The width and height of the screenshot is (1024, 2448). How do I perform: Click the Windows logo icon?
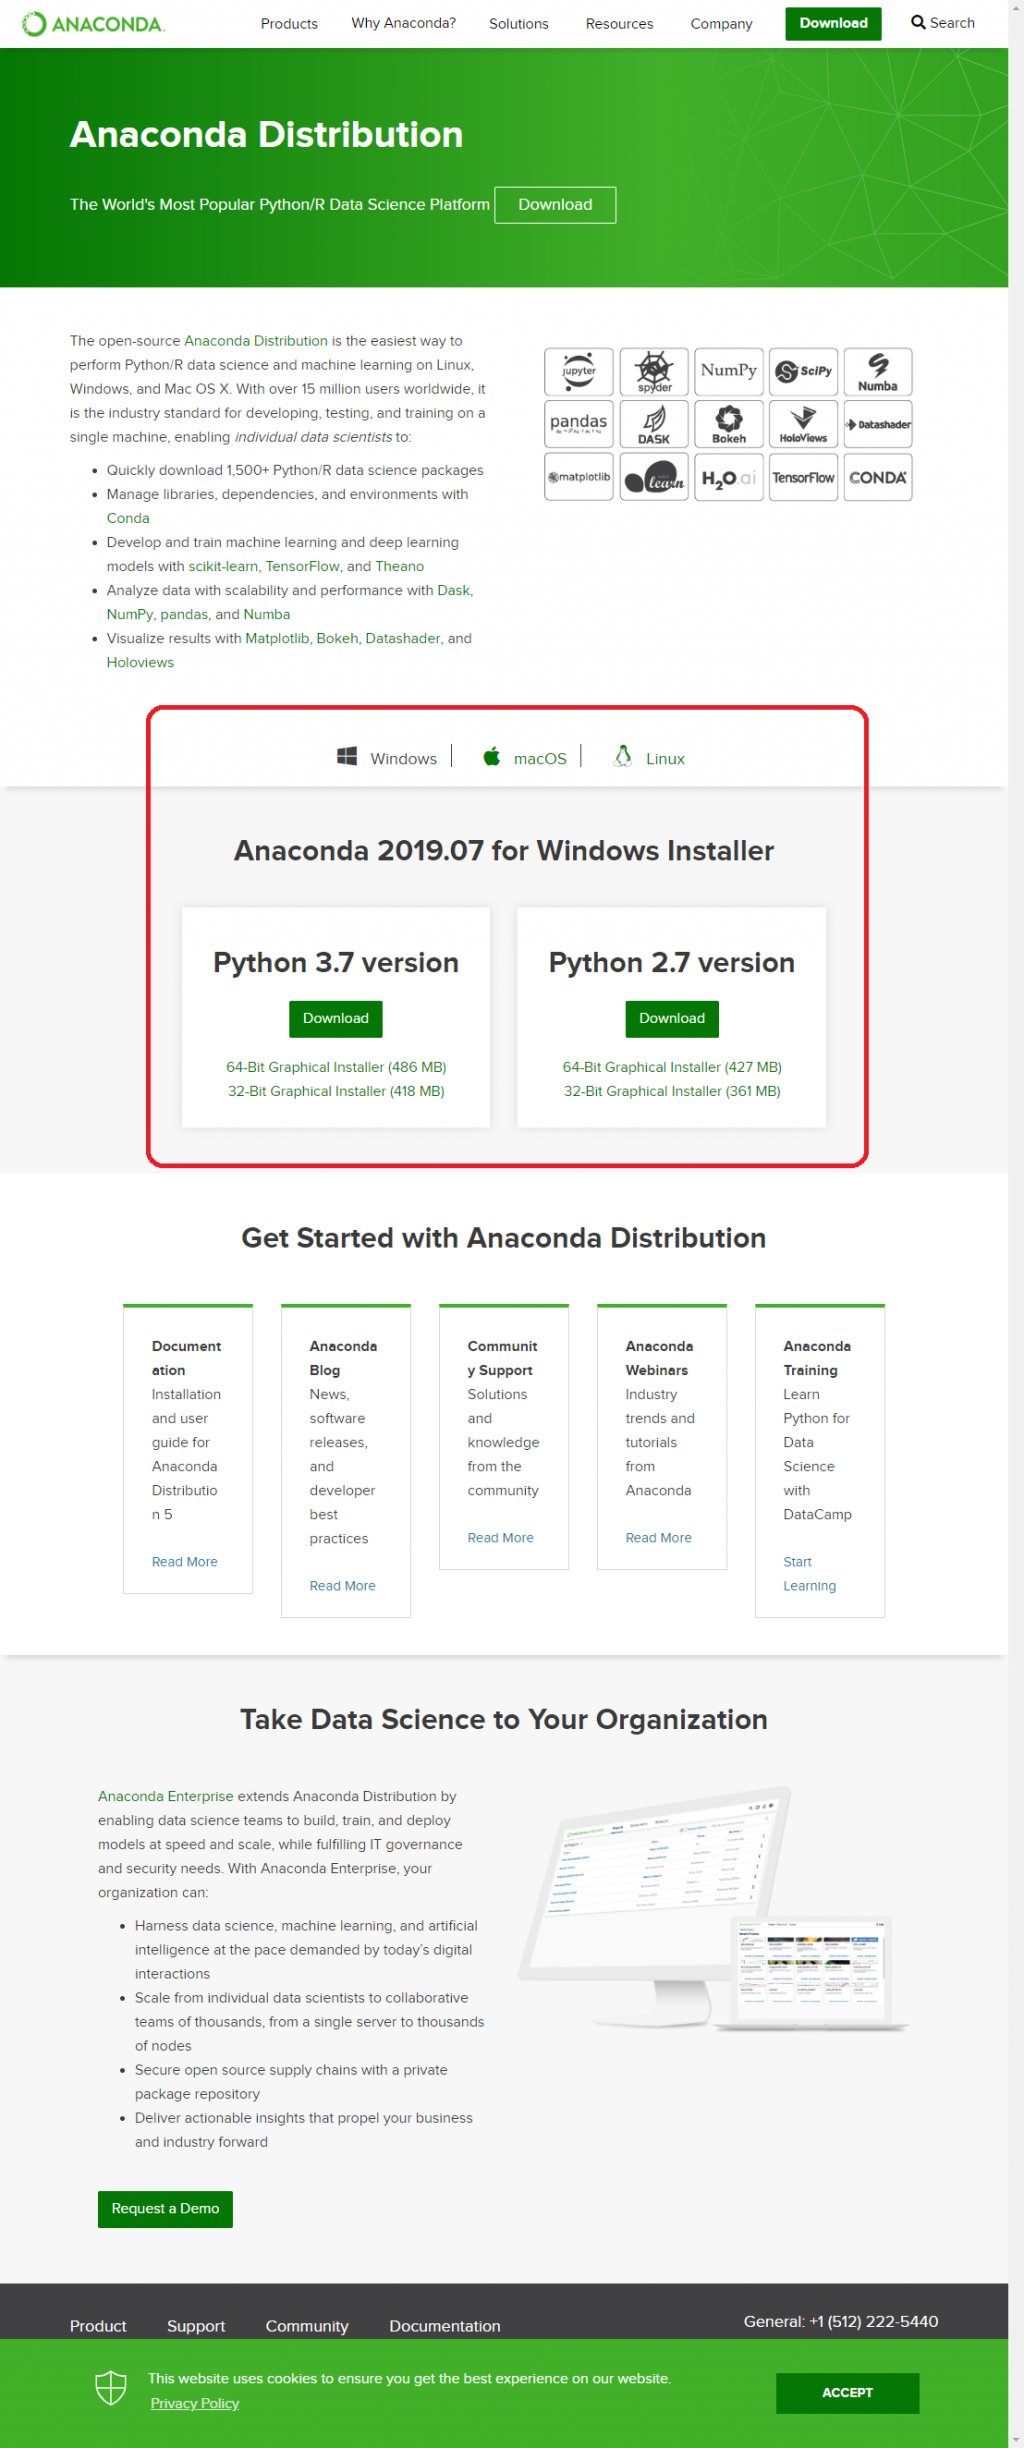tap(347, 756)
